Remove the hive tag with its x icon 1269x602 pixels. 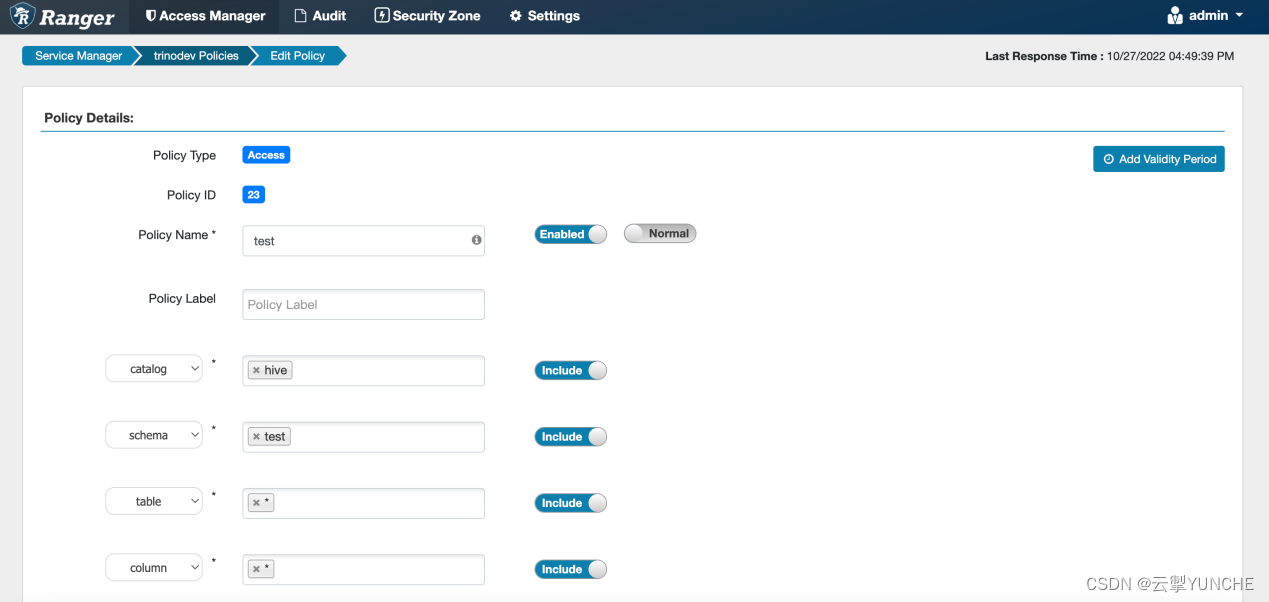[256, 370]
